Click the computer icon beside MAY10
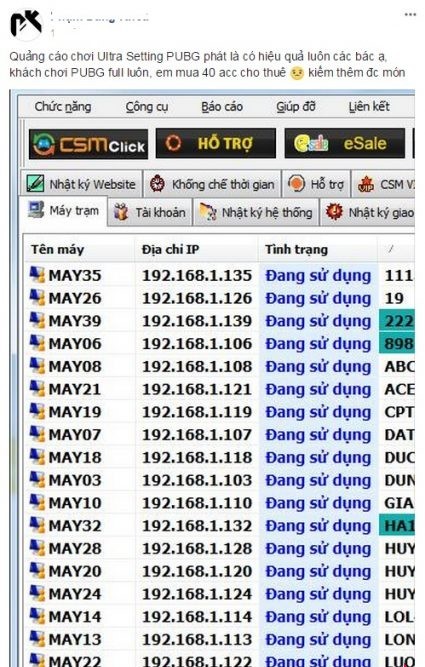Screen dimensions: 425x667 (x=37, y=502)
